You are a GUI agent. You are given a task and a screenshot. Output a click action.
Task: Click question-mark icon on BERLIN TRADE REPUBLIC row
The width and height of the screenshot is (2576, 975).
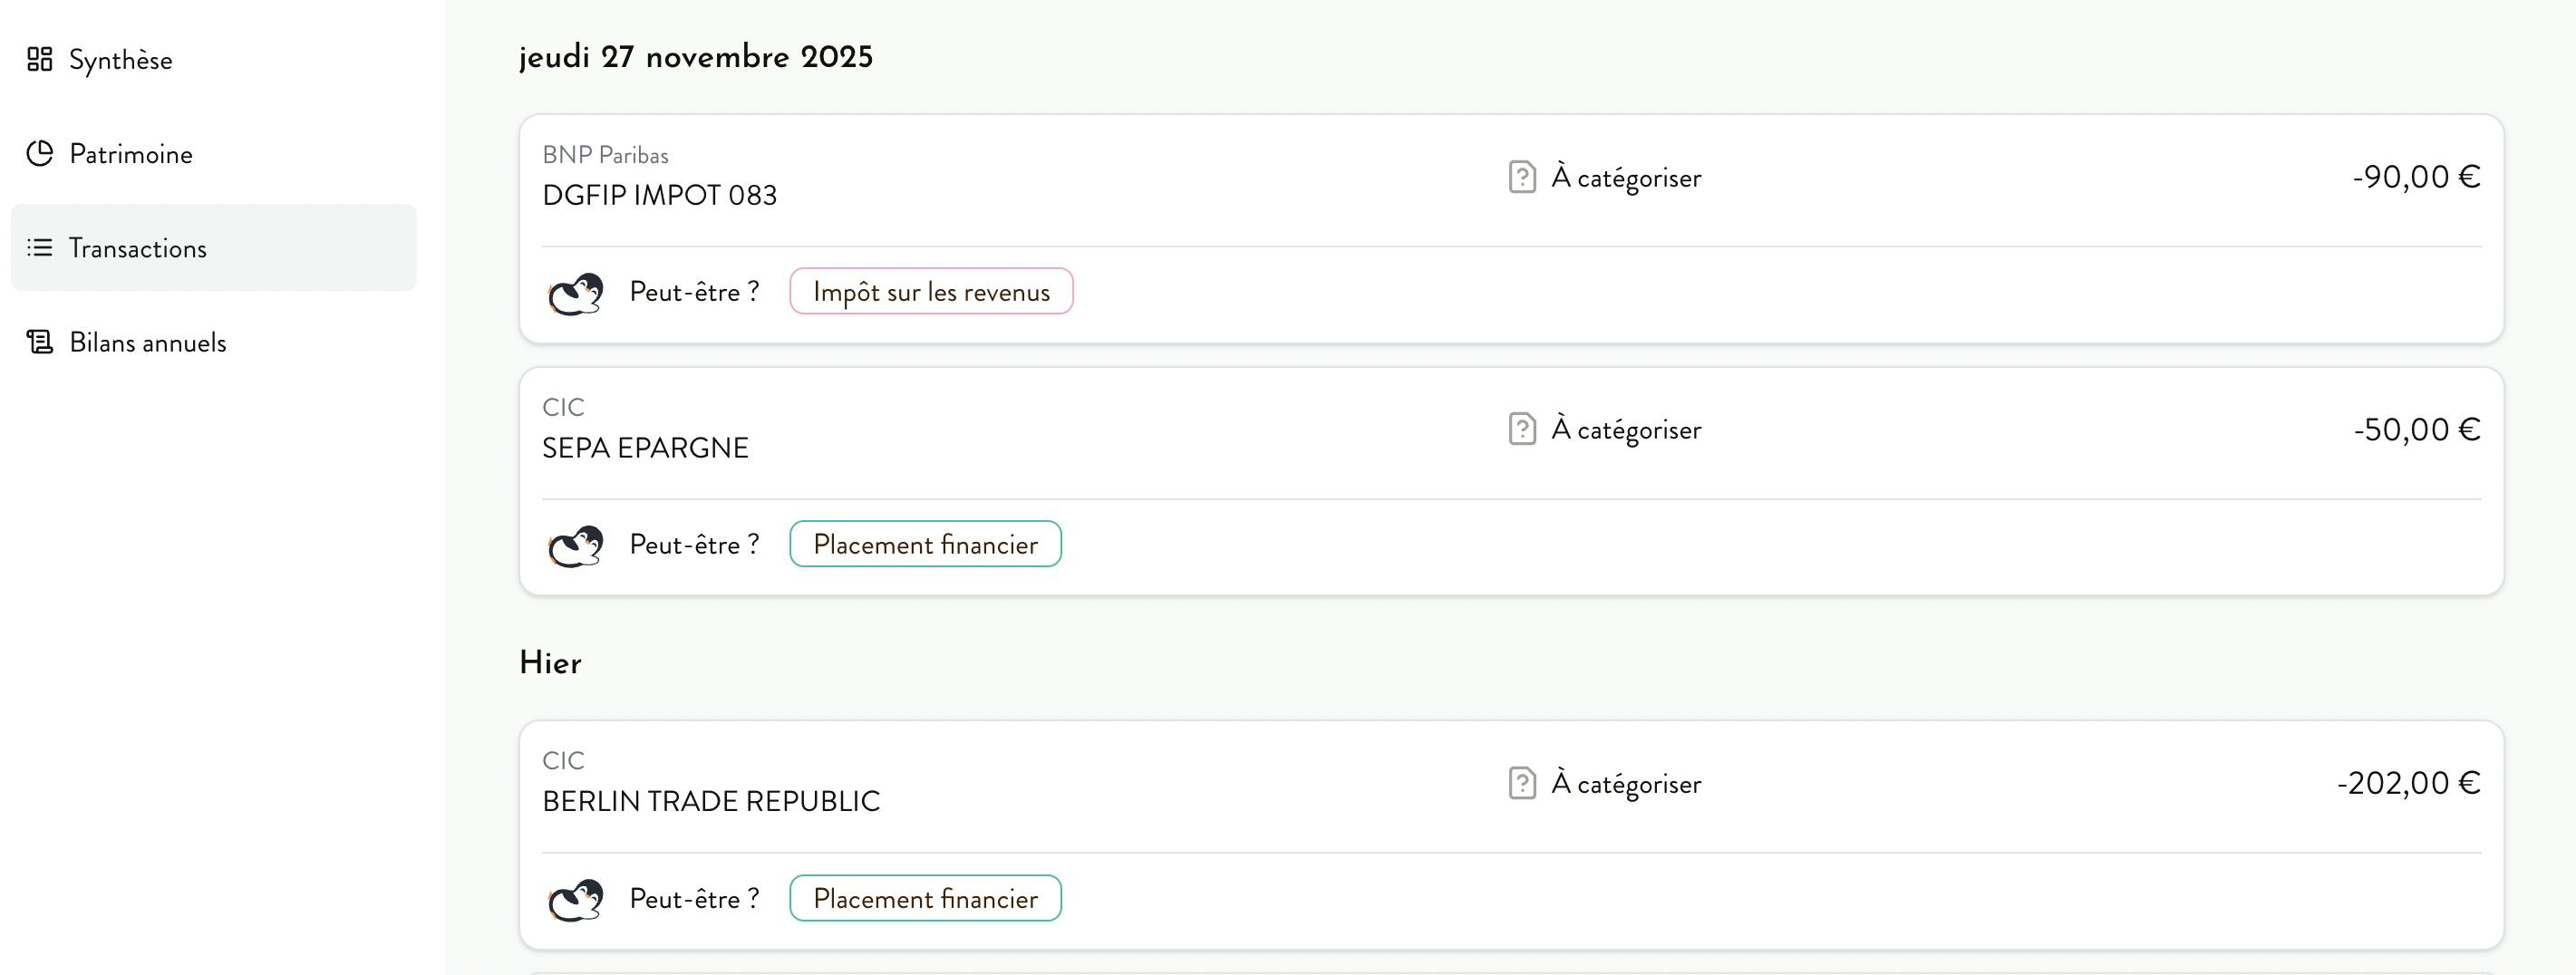[x=1521, y=783]
